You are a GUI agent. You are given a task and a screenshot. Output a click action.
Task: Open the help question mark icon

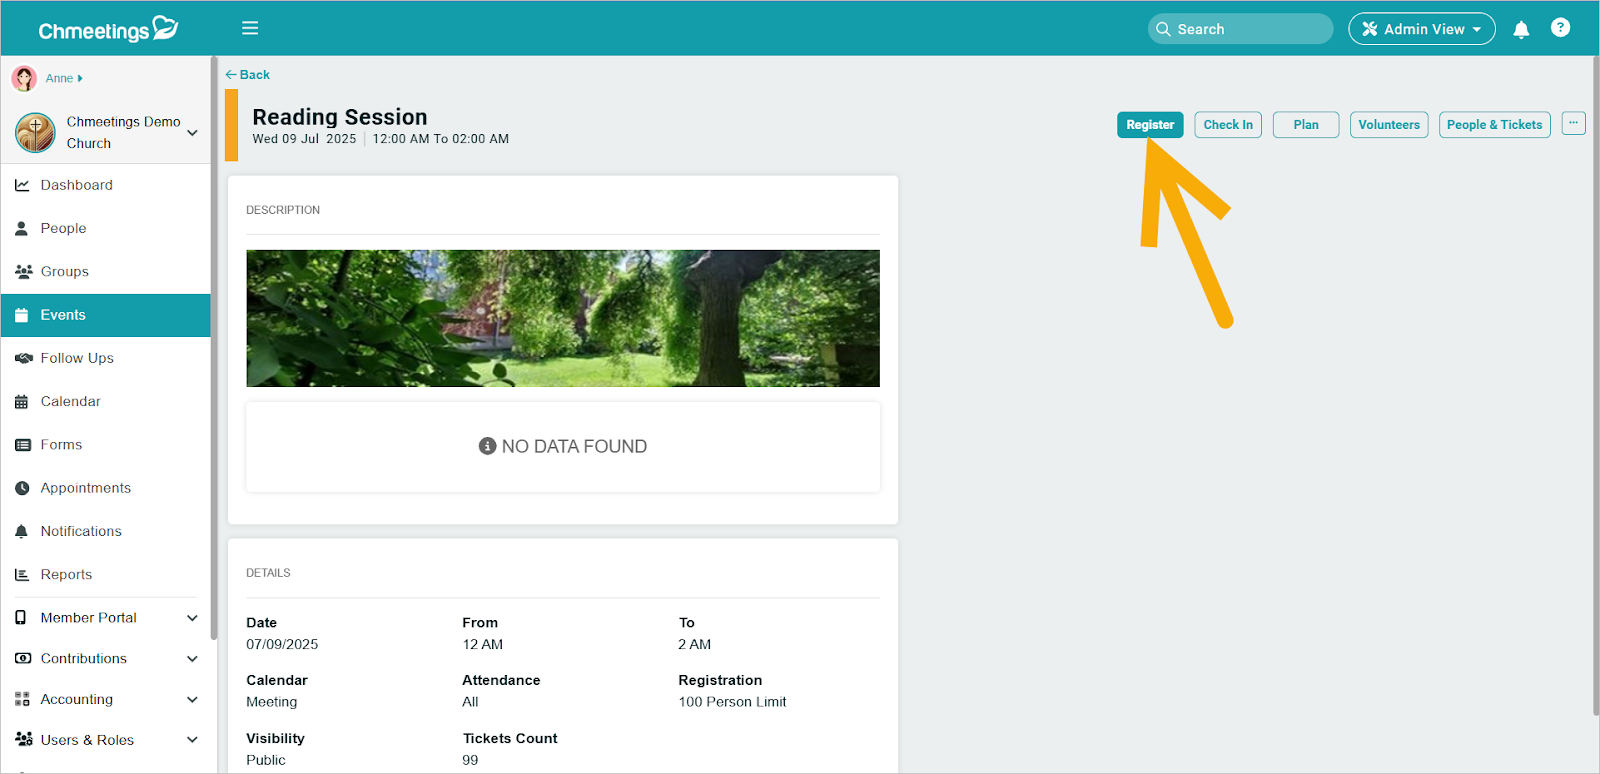[1560, 28]
